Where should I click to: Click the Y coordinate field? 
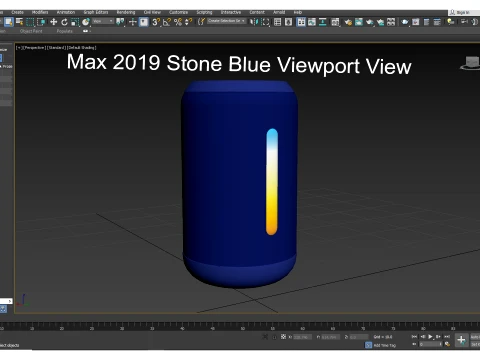point(331,337)
